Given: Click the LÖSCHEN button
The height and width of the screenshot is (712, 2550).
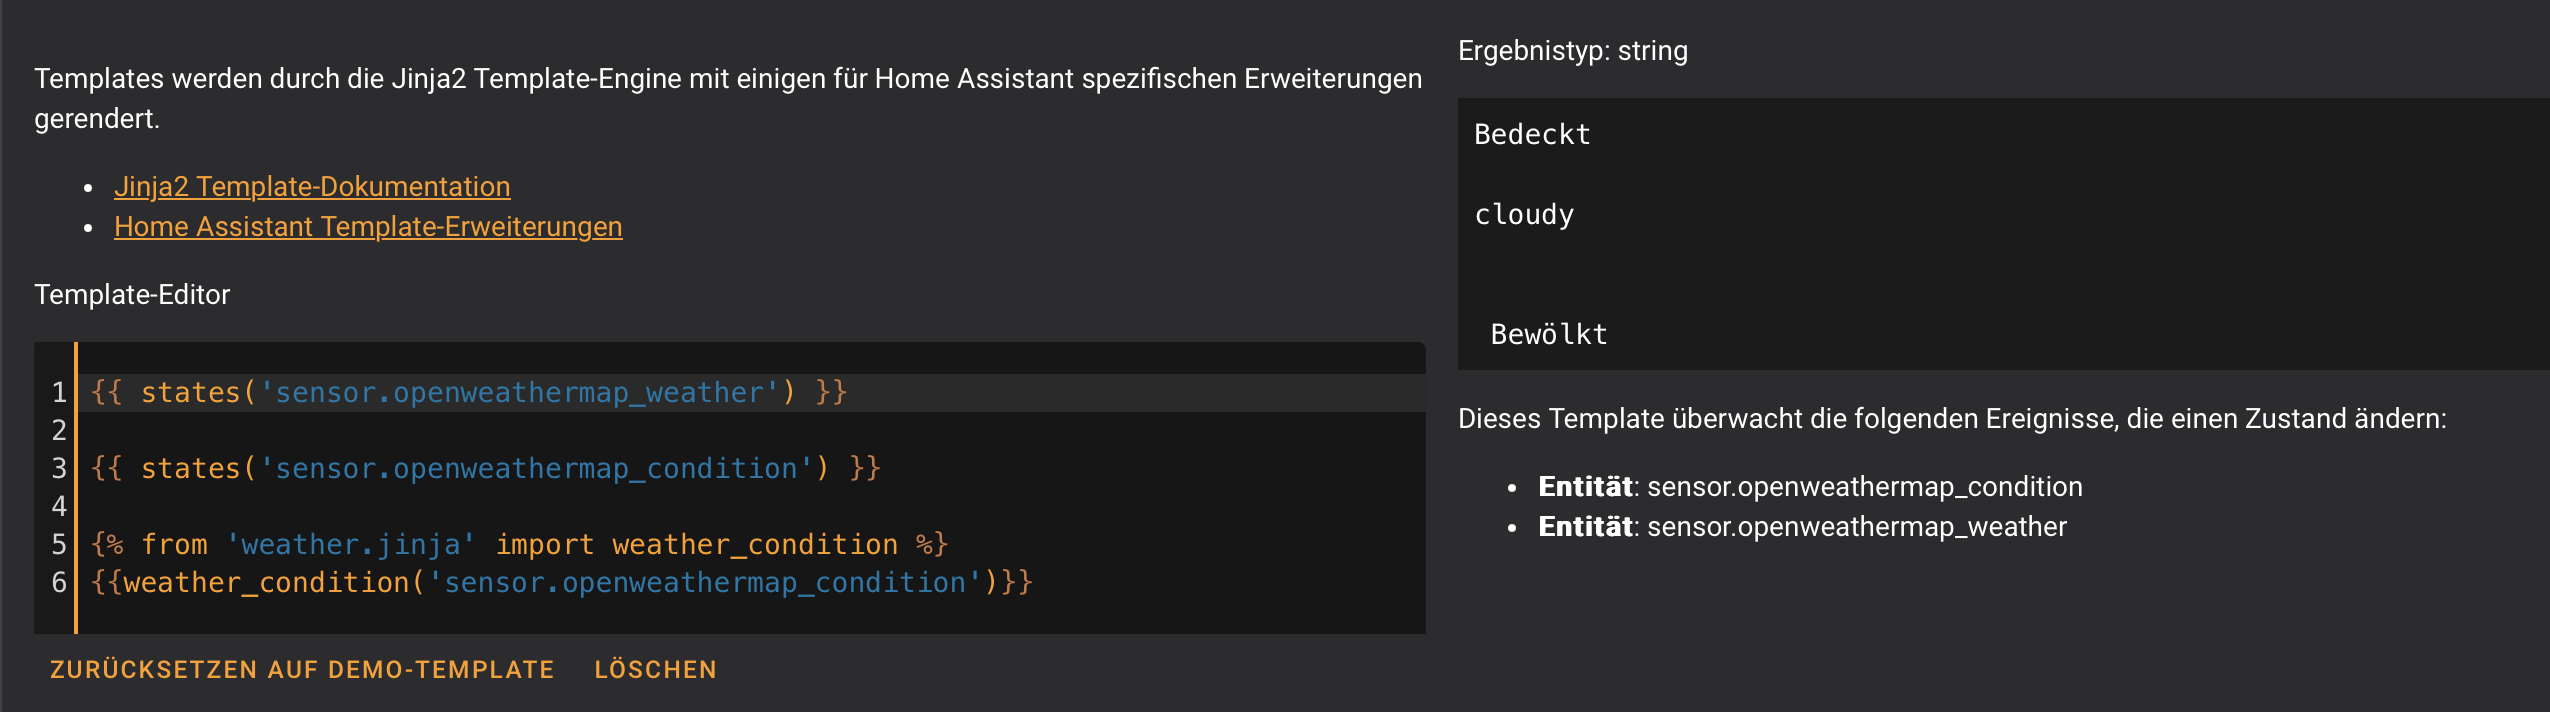Looking at the screenshot, I should tap(655, 669).
